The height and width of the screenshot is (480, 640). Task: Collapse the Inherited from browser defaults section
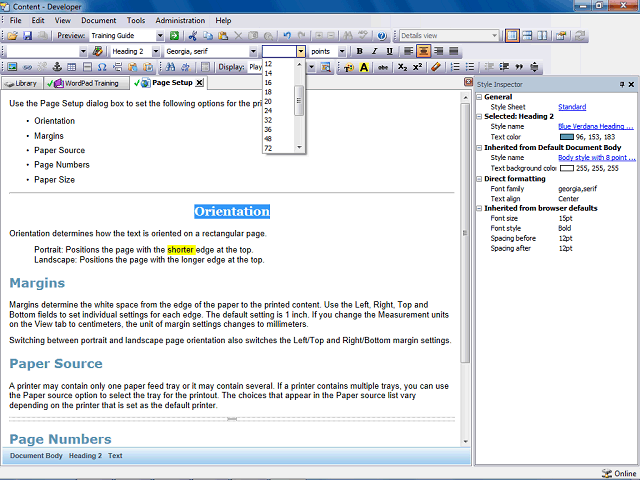click(479, 209)
